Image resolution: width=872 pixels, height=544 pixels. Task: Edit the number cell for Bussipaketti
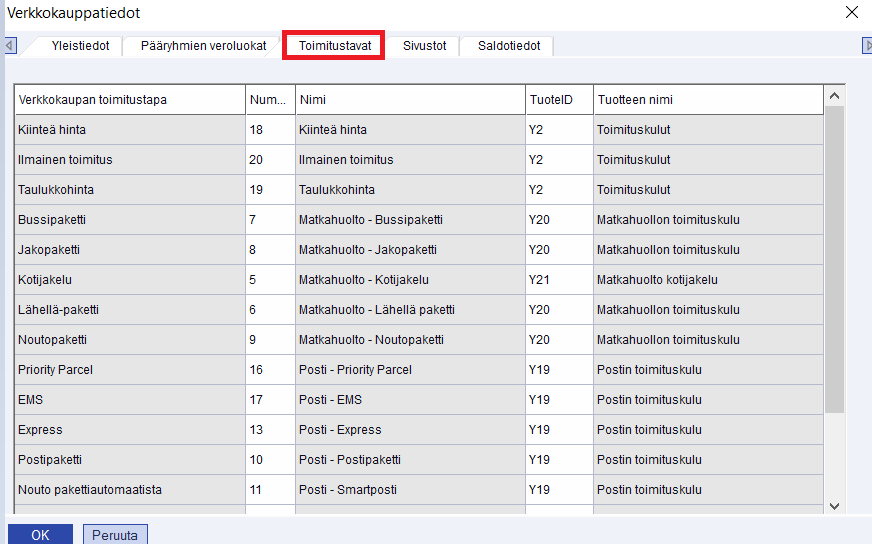coord(270,220)
